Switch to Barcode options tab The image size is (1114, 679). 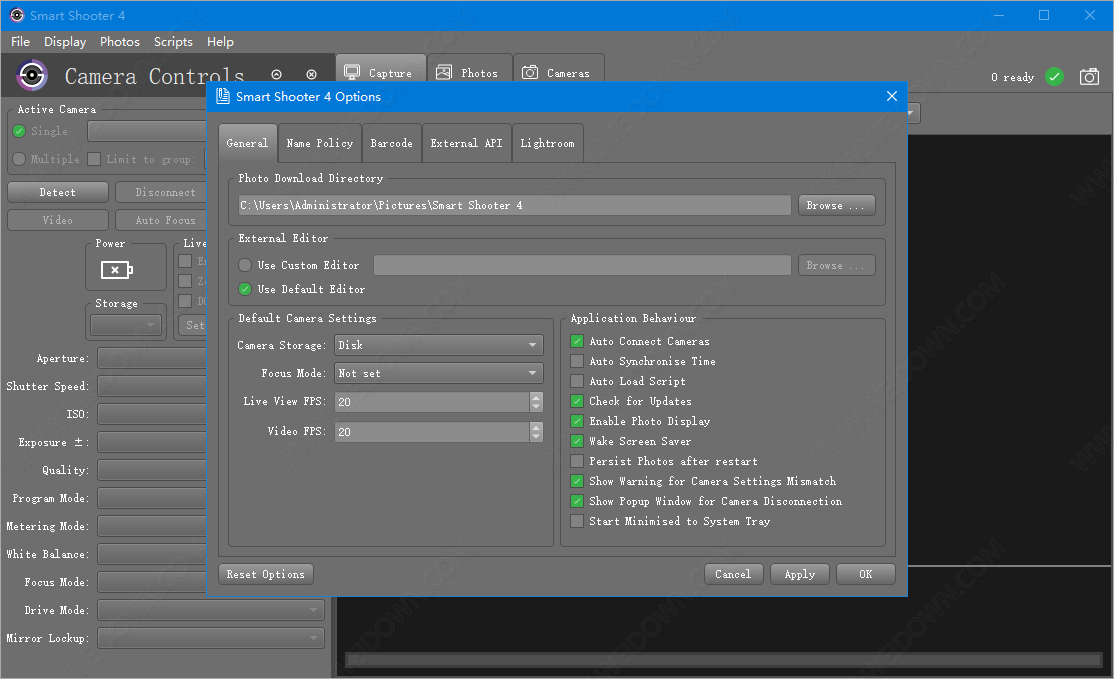click(x=391, y=143)
